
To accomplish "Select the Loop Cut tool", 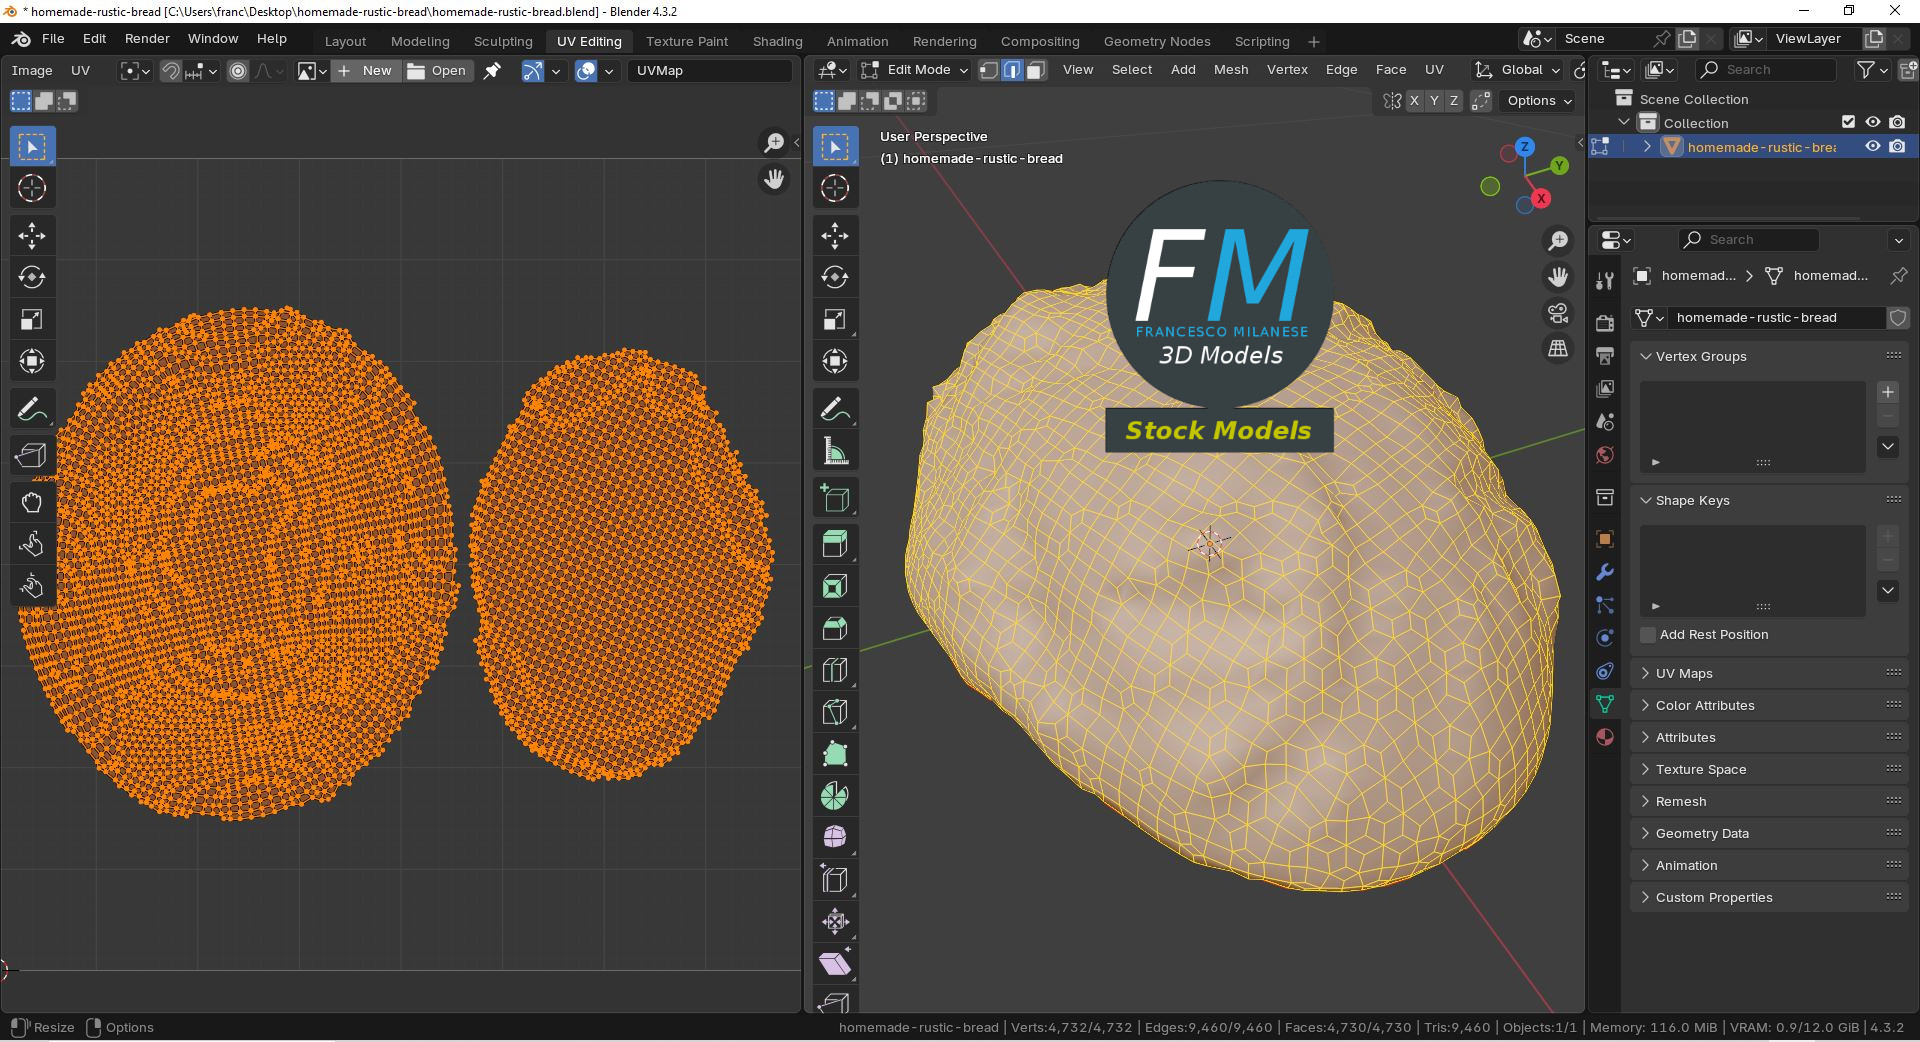I will [835, 670].
